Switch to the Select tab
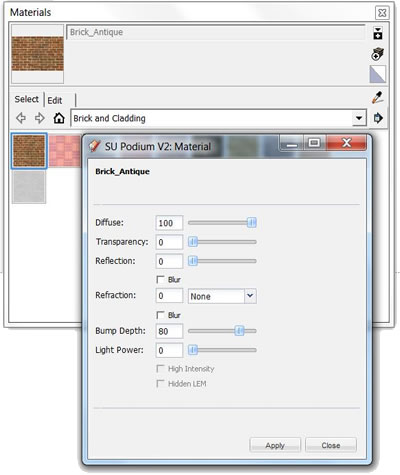This screenshot has width=400, height=475. [x=27, y=99]
